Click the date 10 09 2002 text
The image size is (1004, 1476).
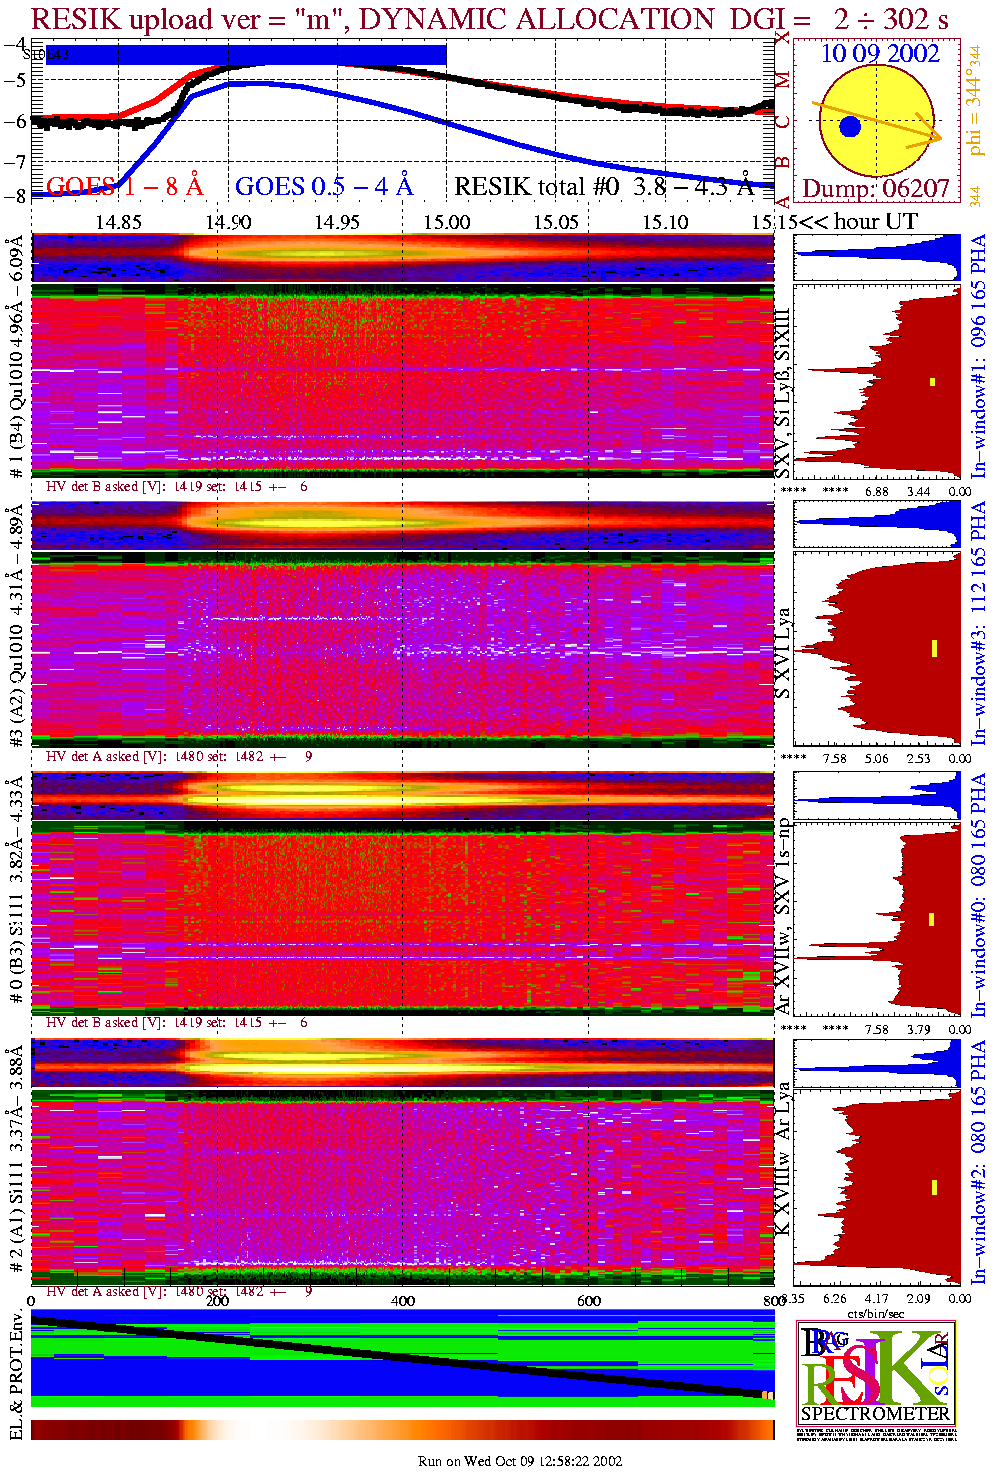click(880, 54)
